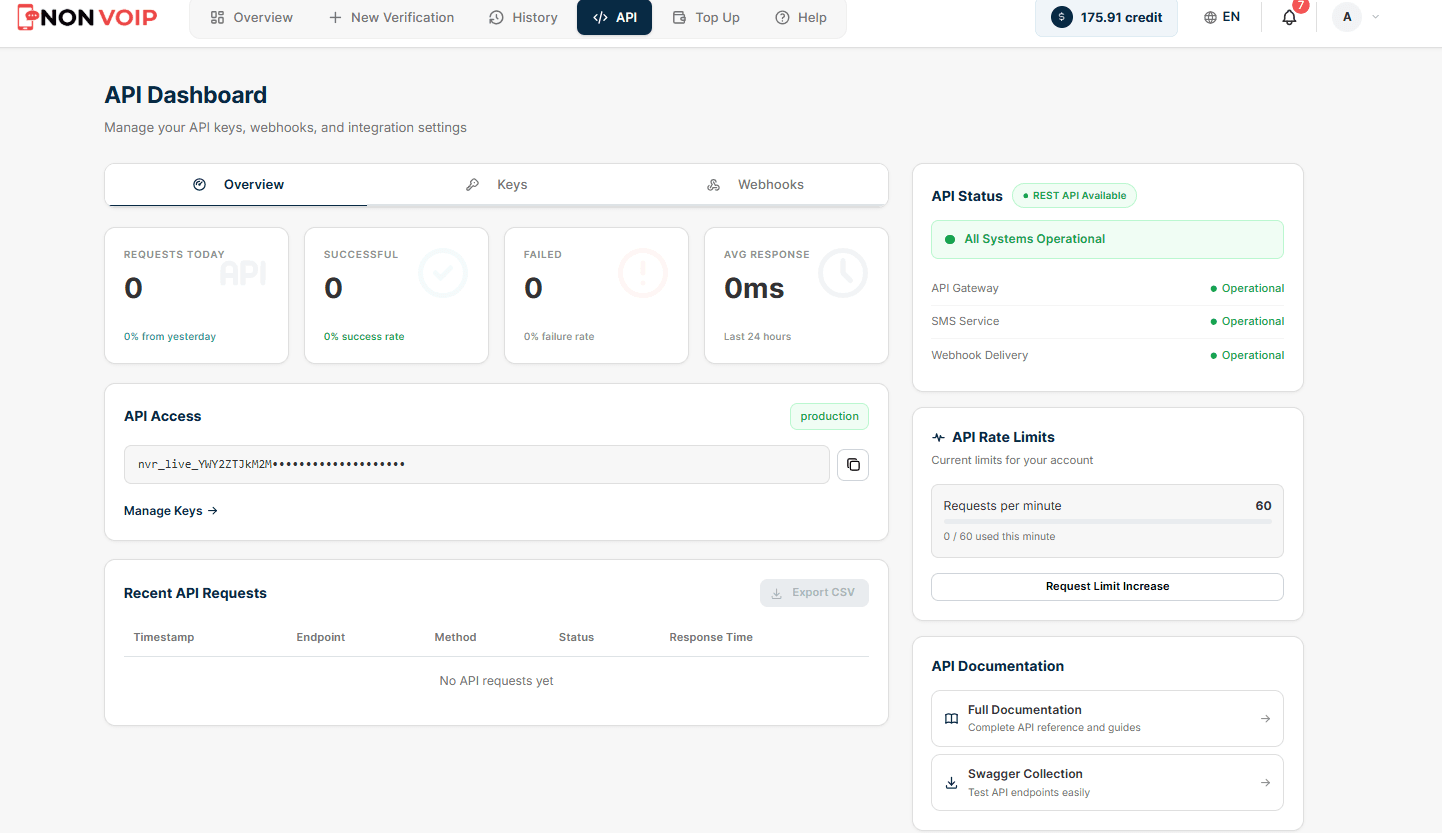1442x833 pixels.
Task: Click the Response Time column header
Action: pyautogui.click(x=711, y=637)
